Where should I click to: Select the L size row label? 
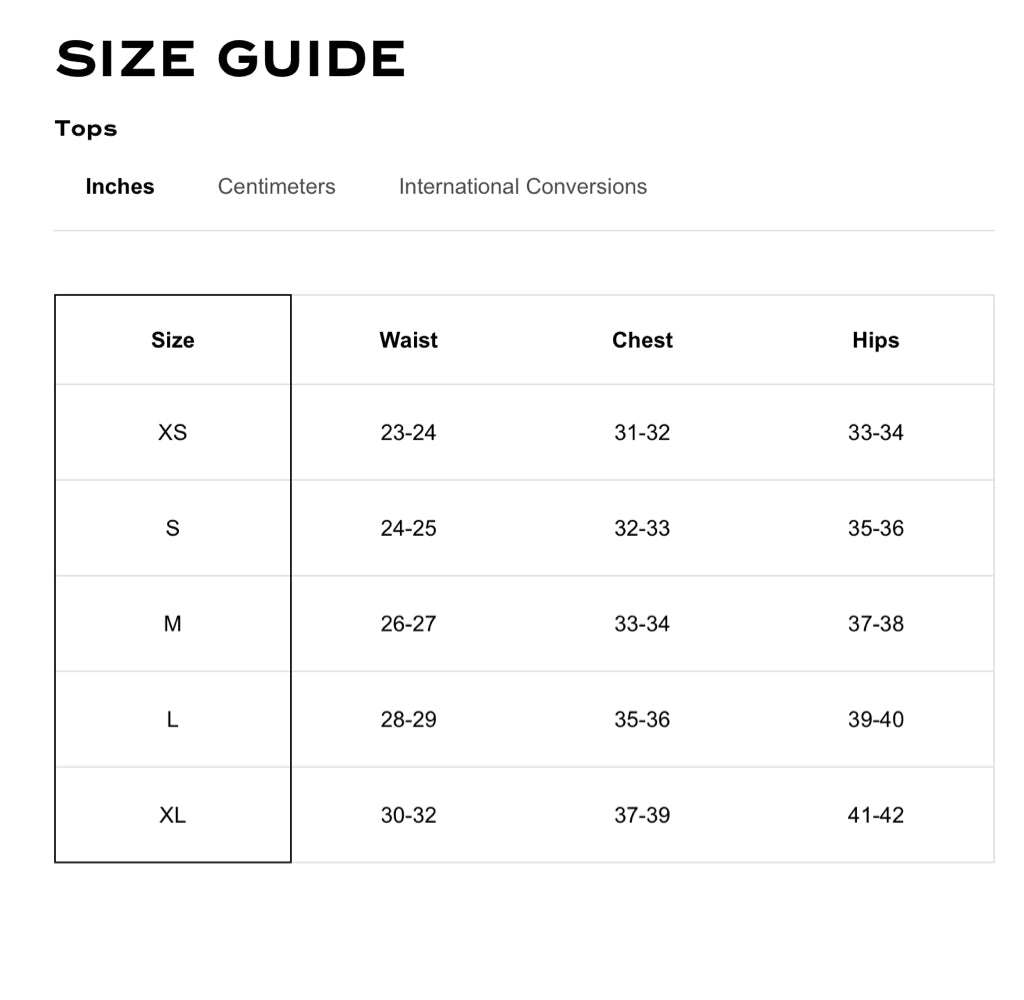[x=172, y=720]
